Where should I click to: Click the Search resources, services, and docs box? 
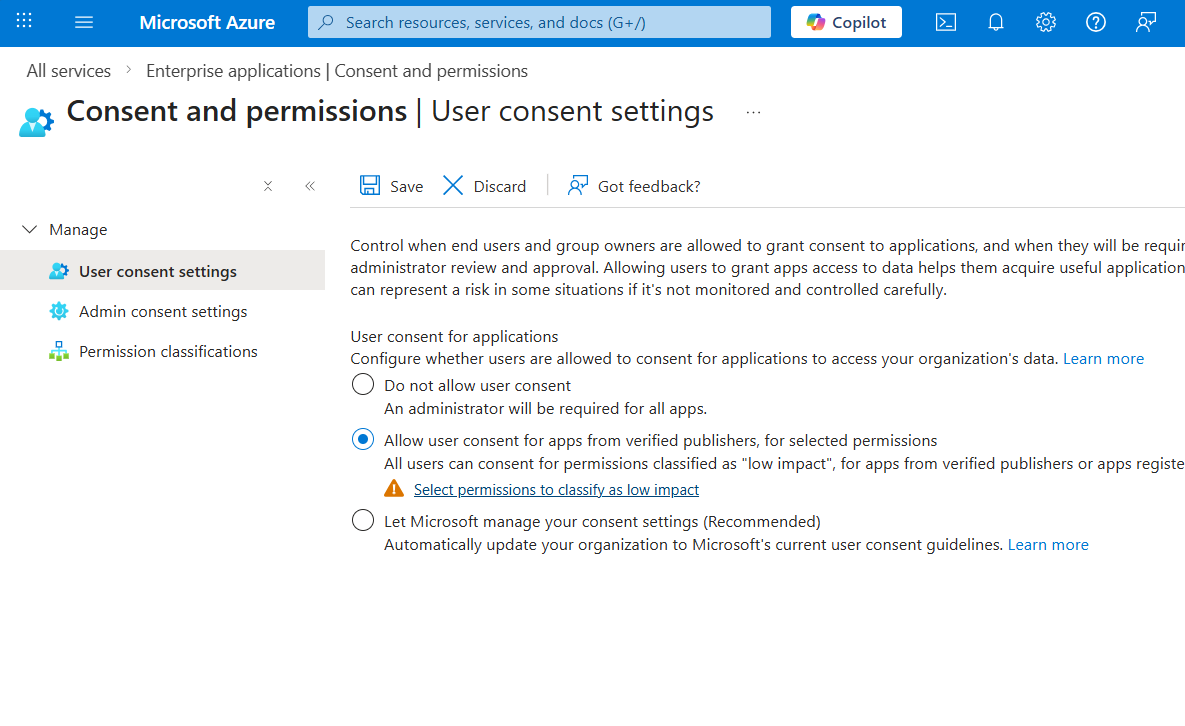[x=539, y=22]
